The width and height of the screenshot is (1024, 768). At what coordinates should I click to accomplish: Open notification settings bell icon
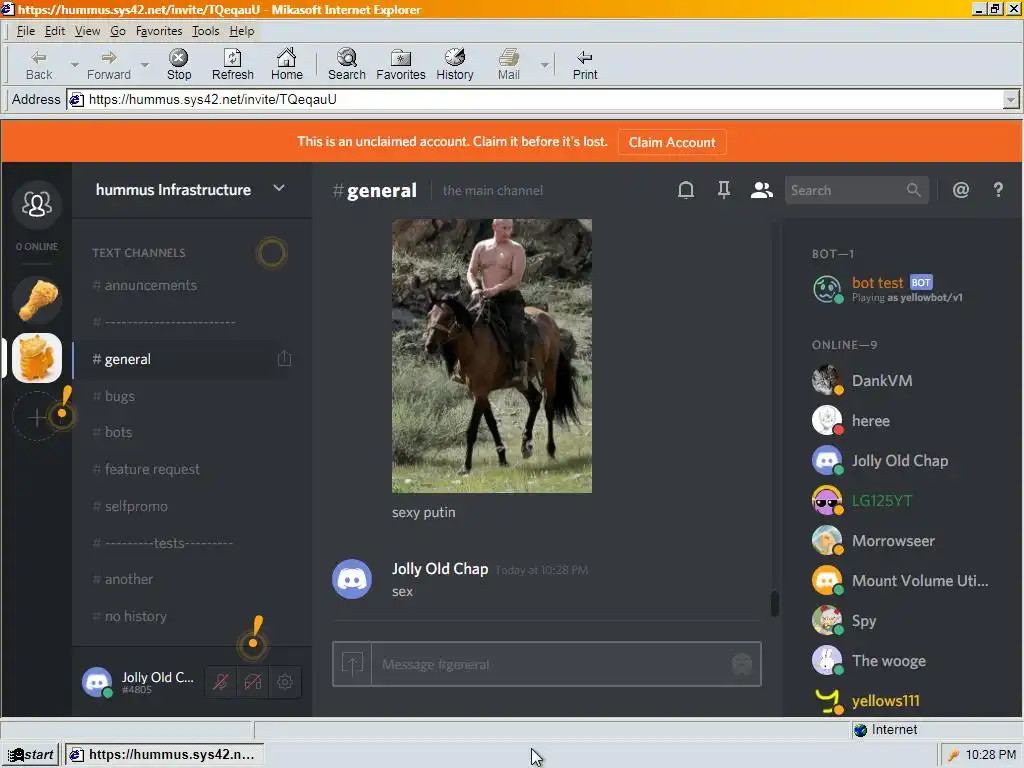tap(686, 190)
